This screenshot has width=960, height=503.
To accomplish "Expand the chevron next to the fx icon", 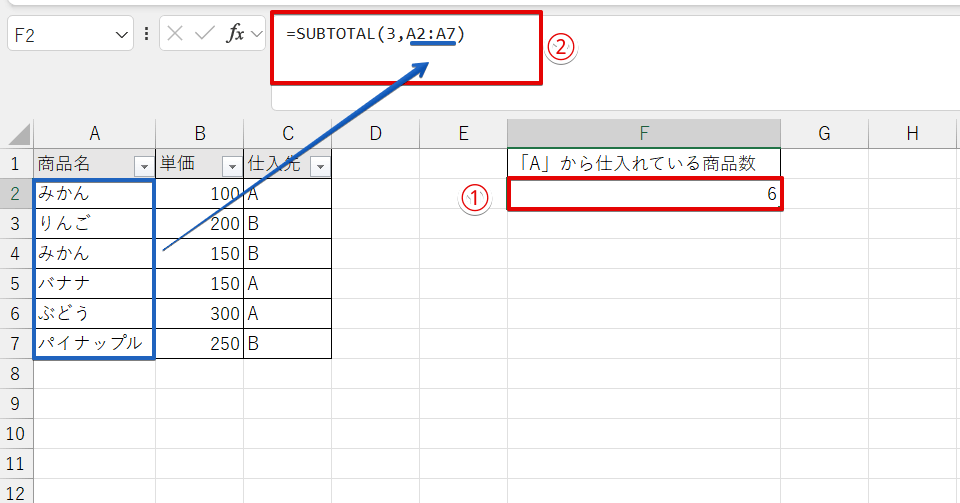I will click(257, 34).
